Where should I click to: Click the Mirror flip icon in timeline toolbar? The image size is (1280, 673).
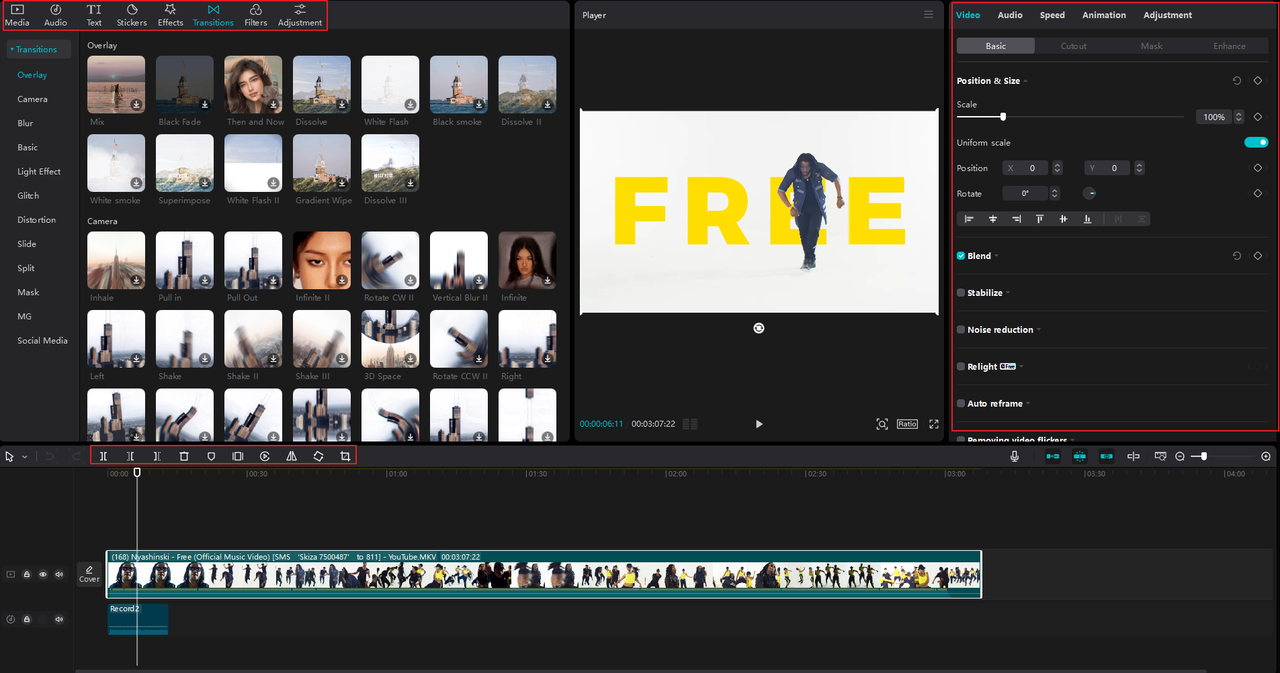pyautogui.click(x=292, y=456)
